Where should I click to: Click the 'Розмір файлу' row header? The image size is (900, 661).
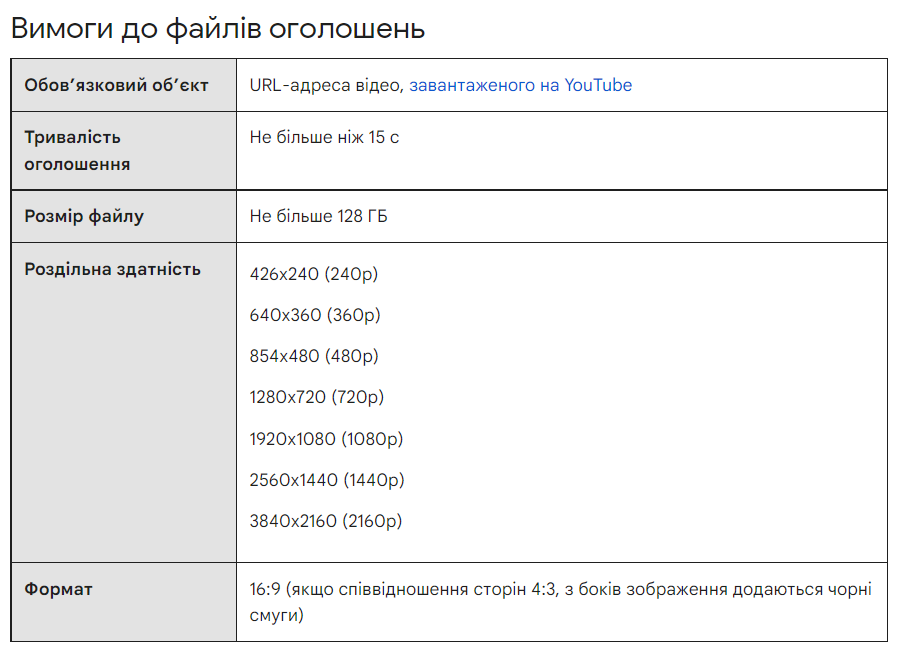coord(123,216)
